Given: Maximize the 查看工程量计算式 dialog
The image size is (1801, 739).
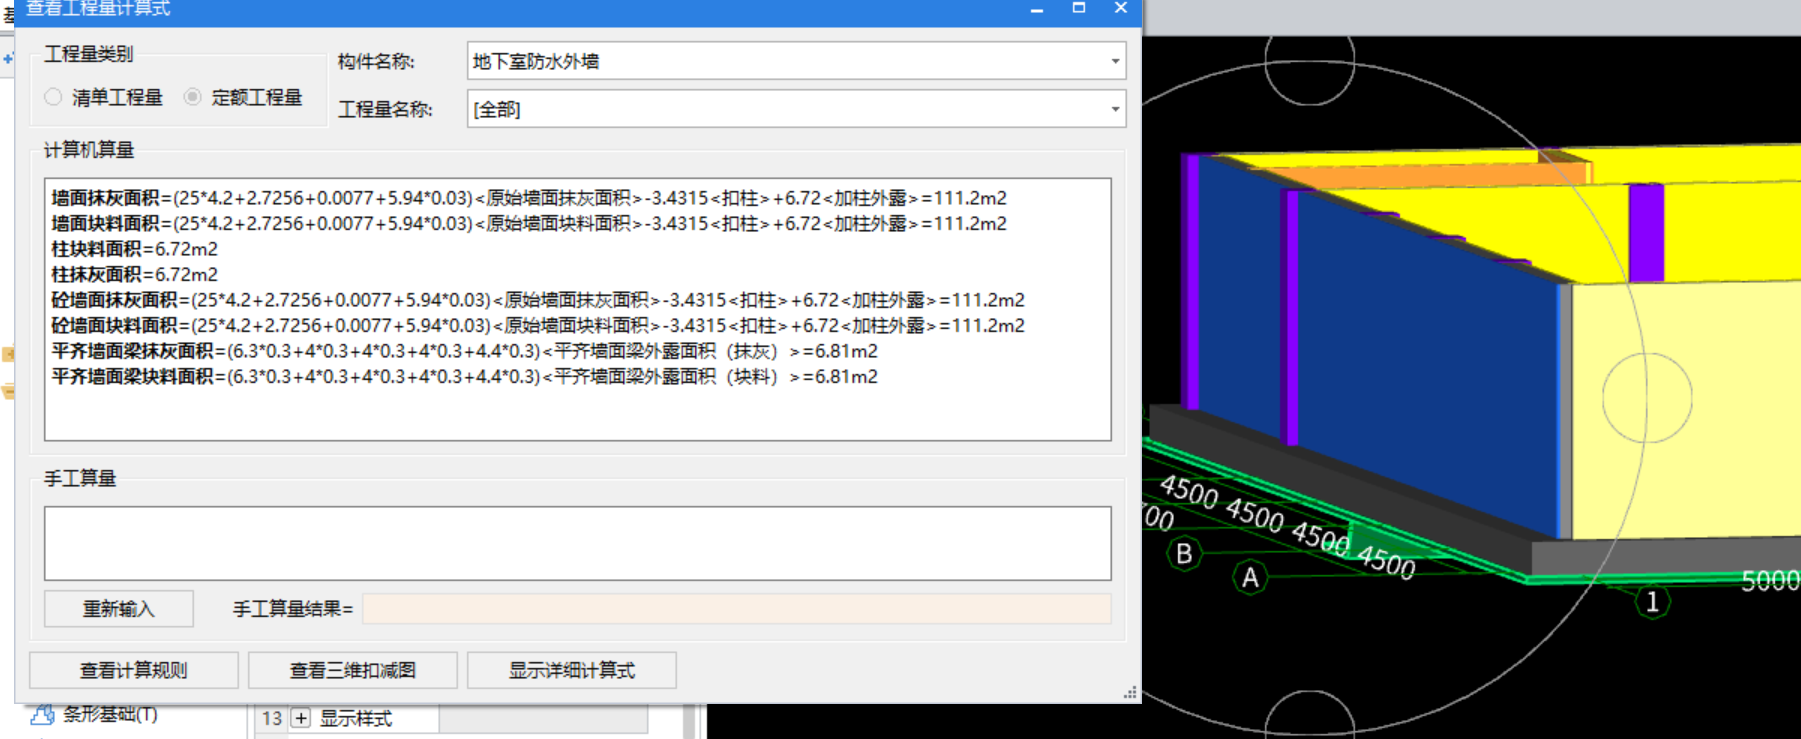Looking at the screenshot, I should [x=1079, y=8].
